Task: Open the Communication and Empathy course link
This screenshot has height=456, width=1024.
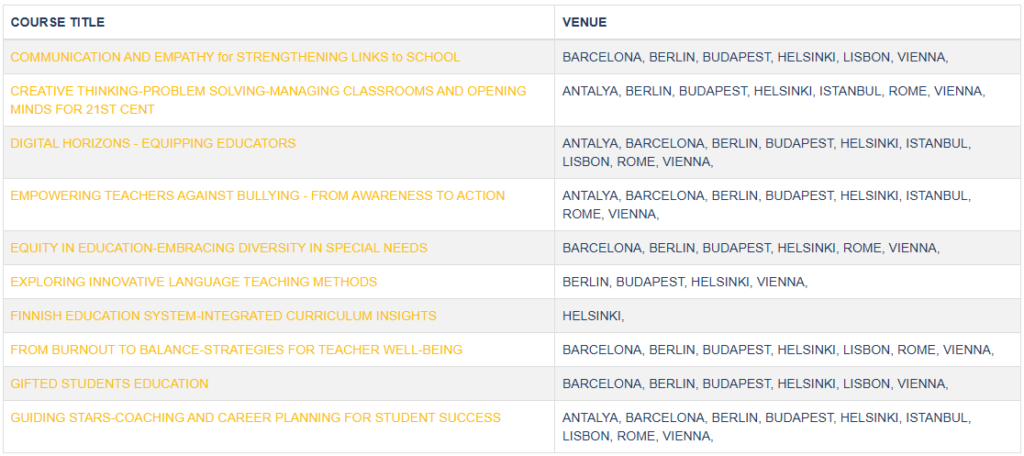Action: pos(235,57)
